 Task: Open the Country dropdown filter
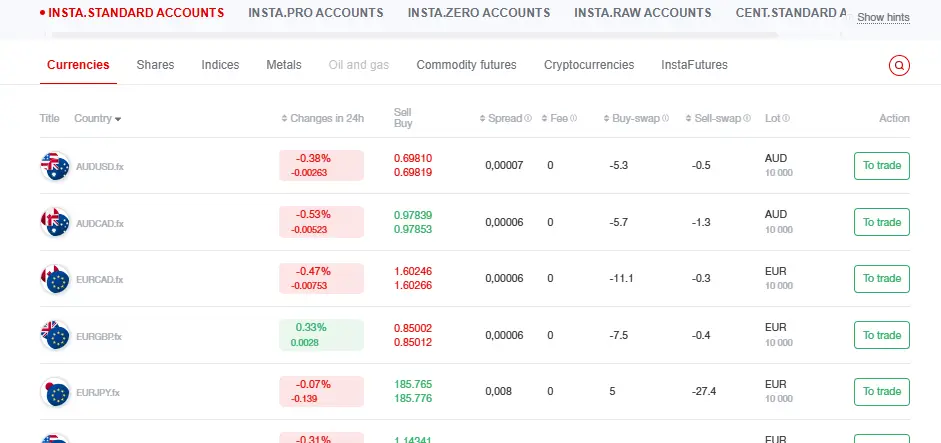(x=98, y=118)
